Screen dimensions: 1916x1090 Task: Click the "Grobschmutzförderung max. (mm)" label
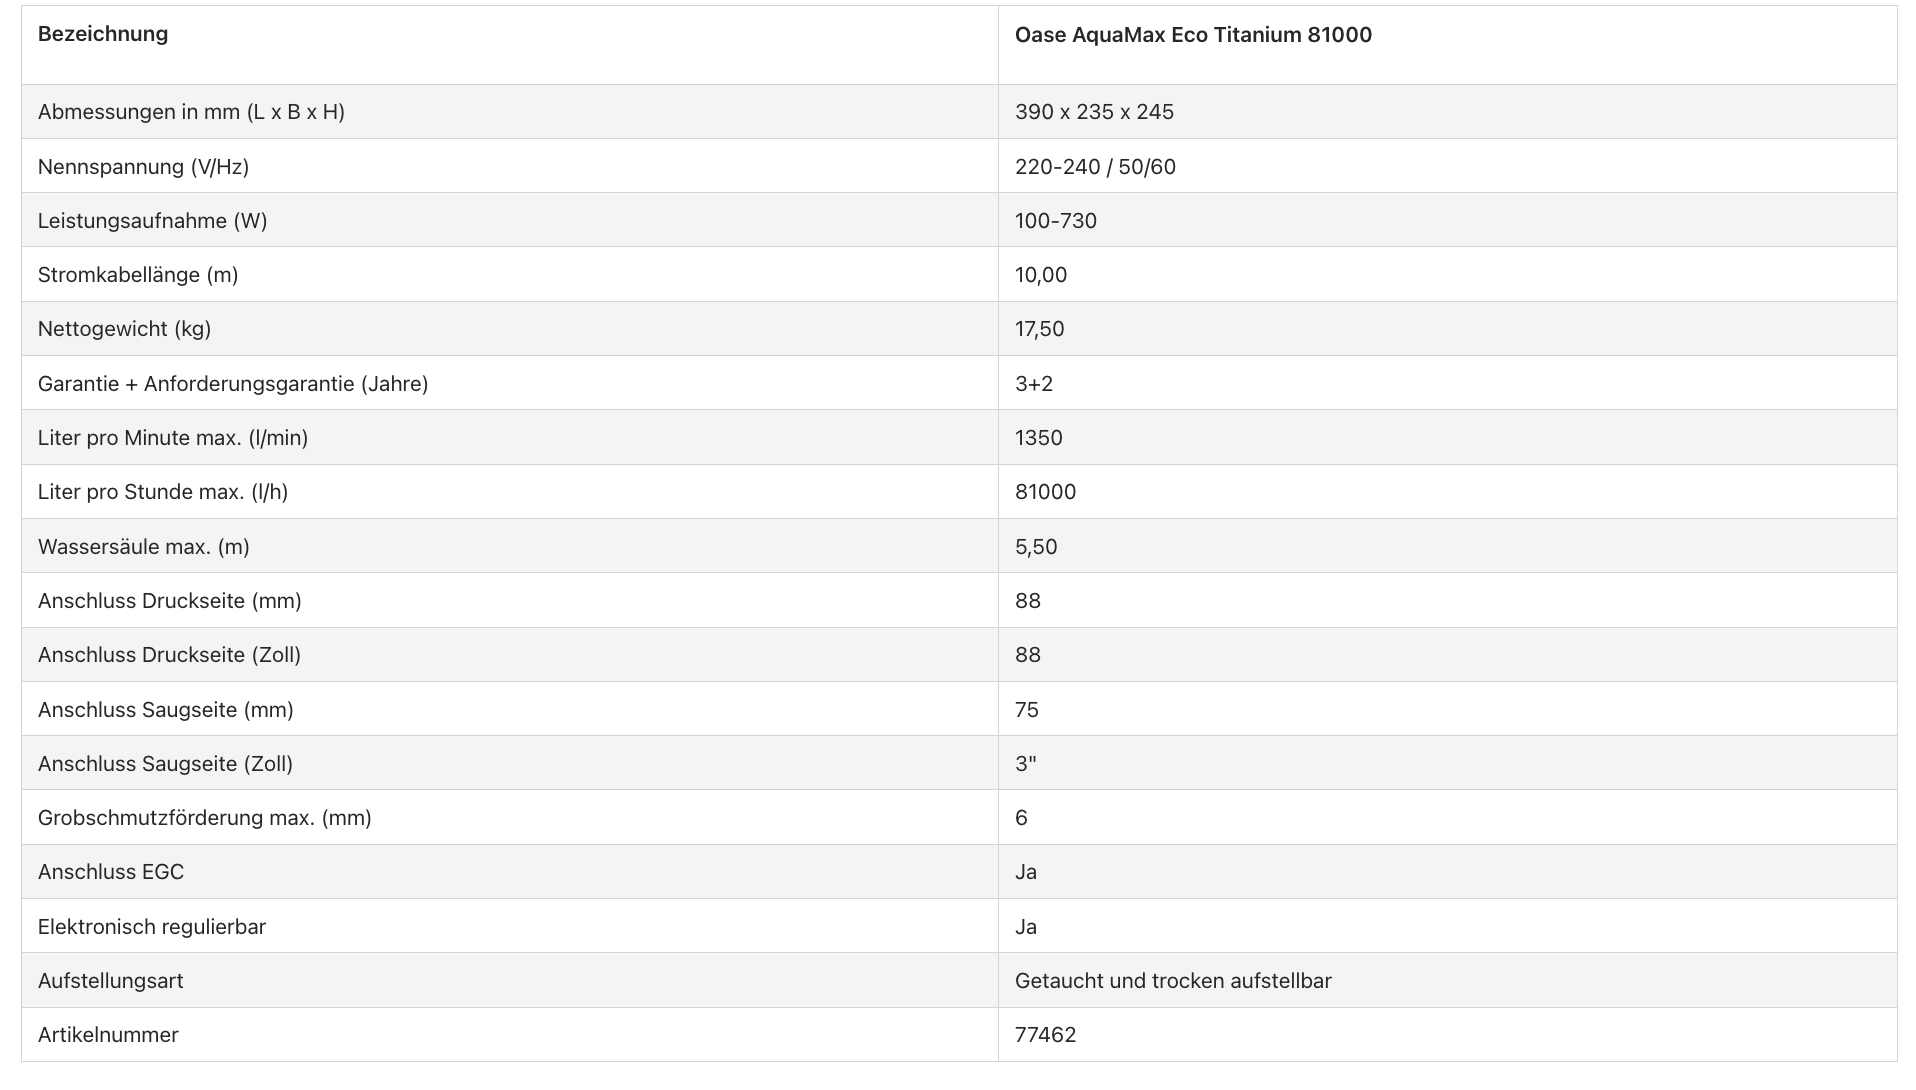205,818
